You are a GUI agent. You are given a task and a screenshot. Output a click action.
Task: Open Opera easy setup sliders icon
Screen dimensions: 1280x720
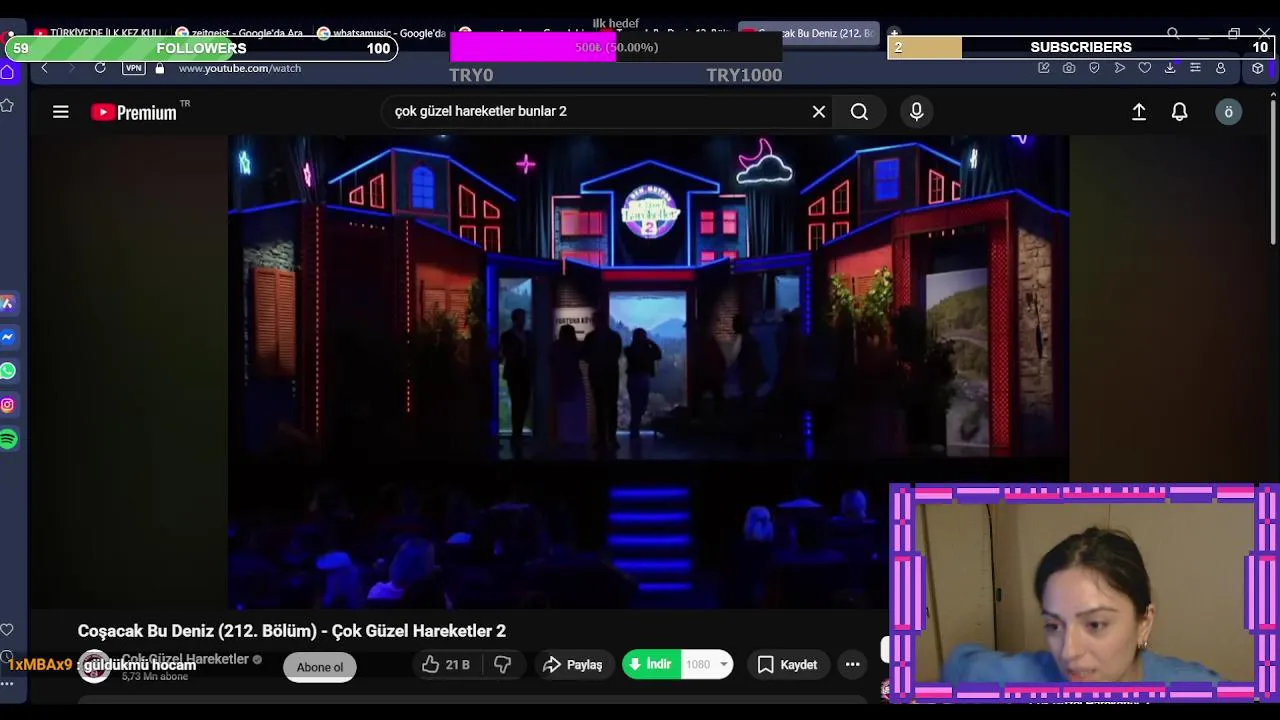[1195, 68]
